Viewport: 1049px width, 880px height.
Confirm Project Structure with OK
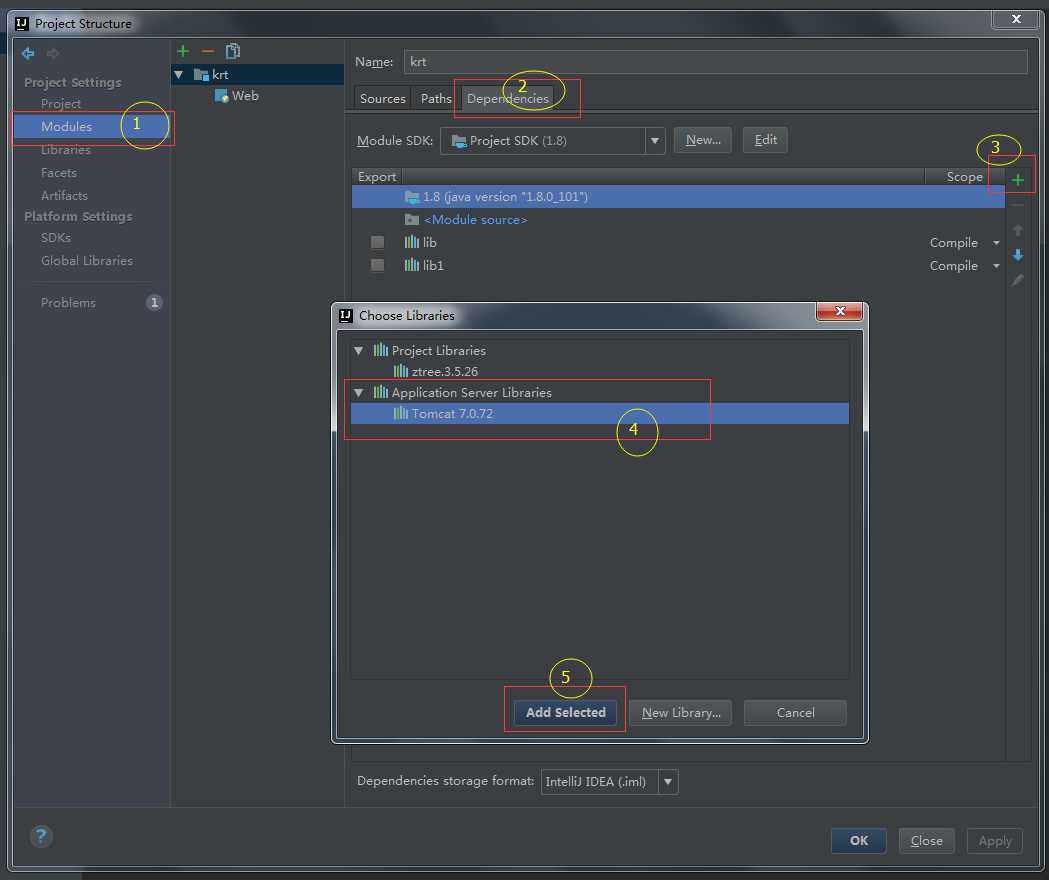point(858,841)
